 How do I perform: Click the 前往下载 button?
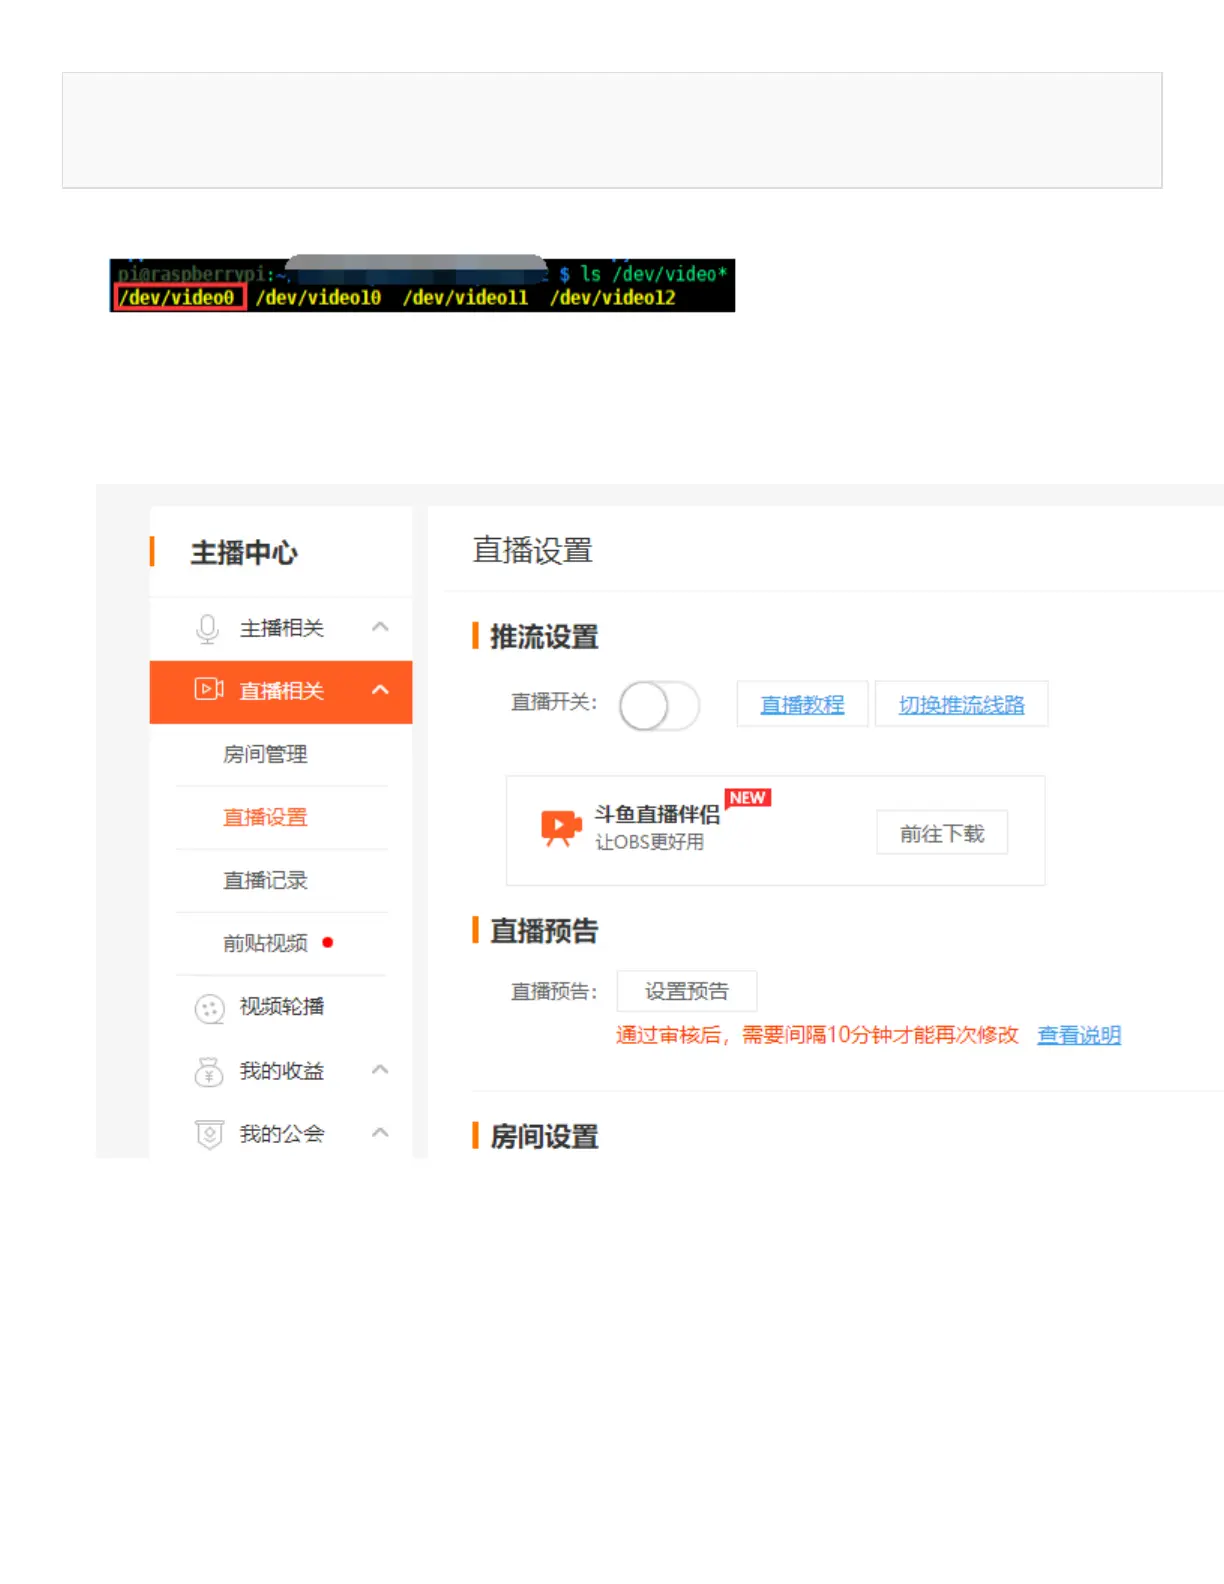coord(942,833)
